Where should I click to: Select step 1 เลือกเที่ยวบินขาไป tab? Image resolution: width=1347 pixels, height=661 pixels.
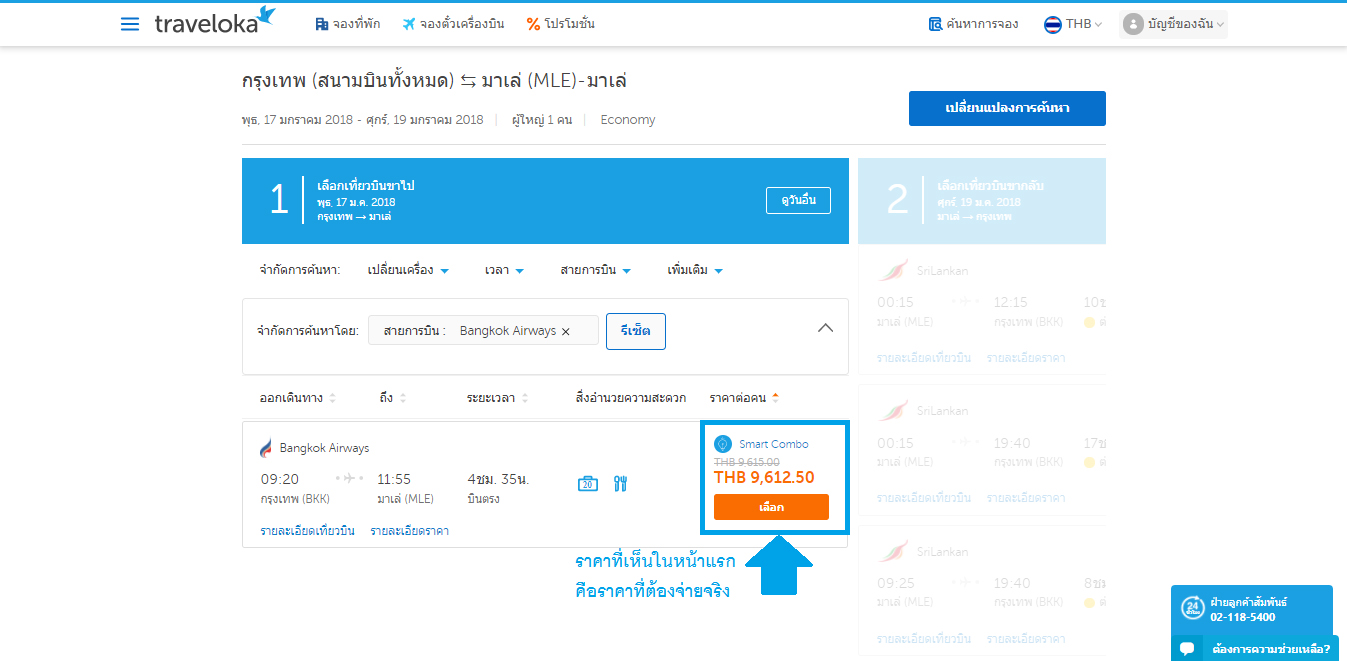pos(545,201)
